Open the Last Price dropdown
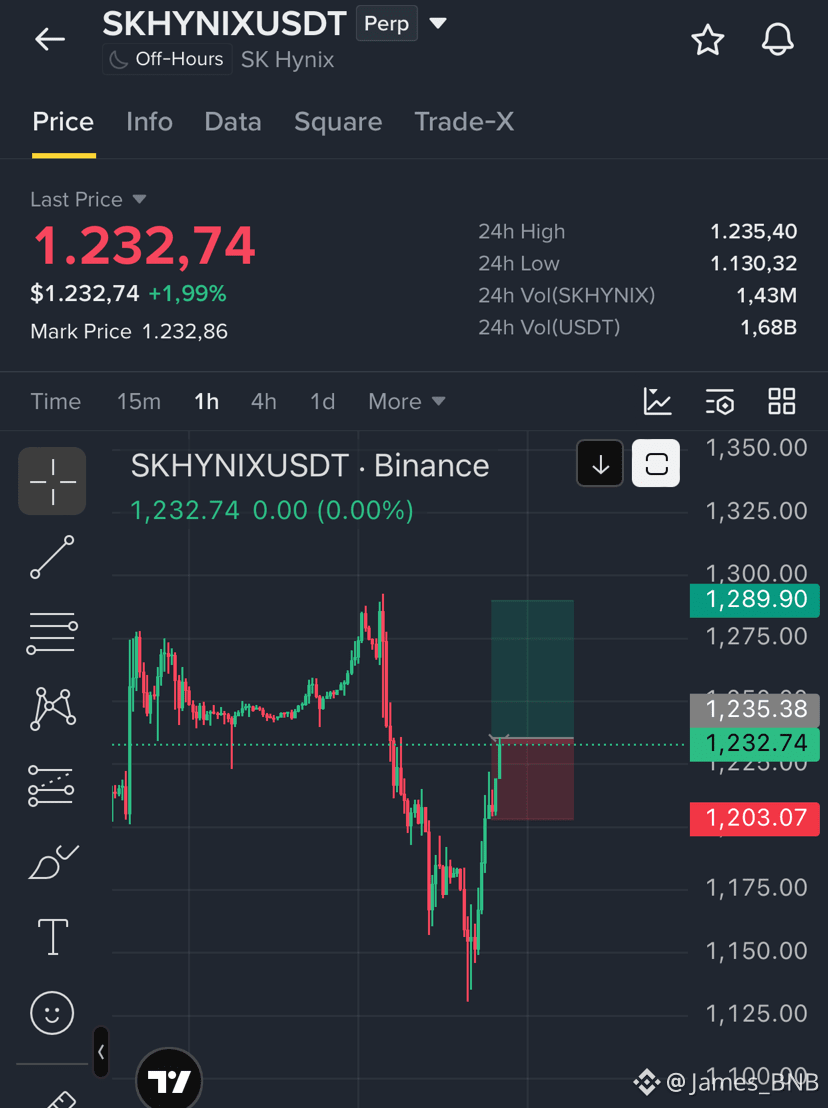The width and height of the screenshot is (828, 1108). (x=88, y=200)
